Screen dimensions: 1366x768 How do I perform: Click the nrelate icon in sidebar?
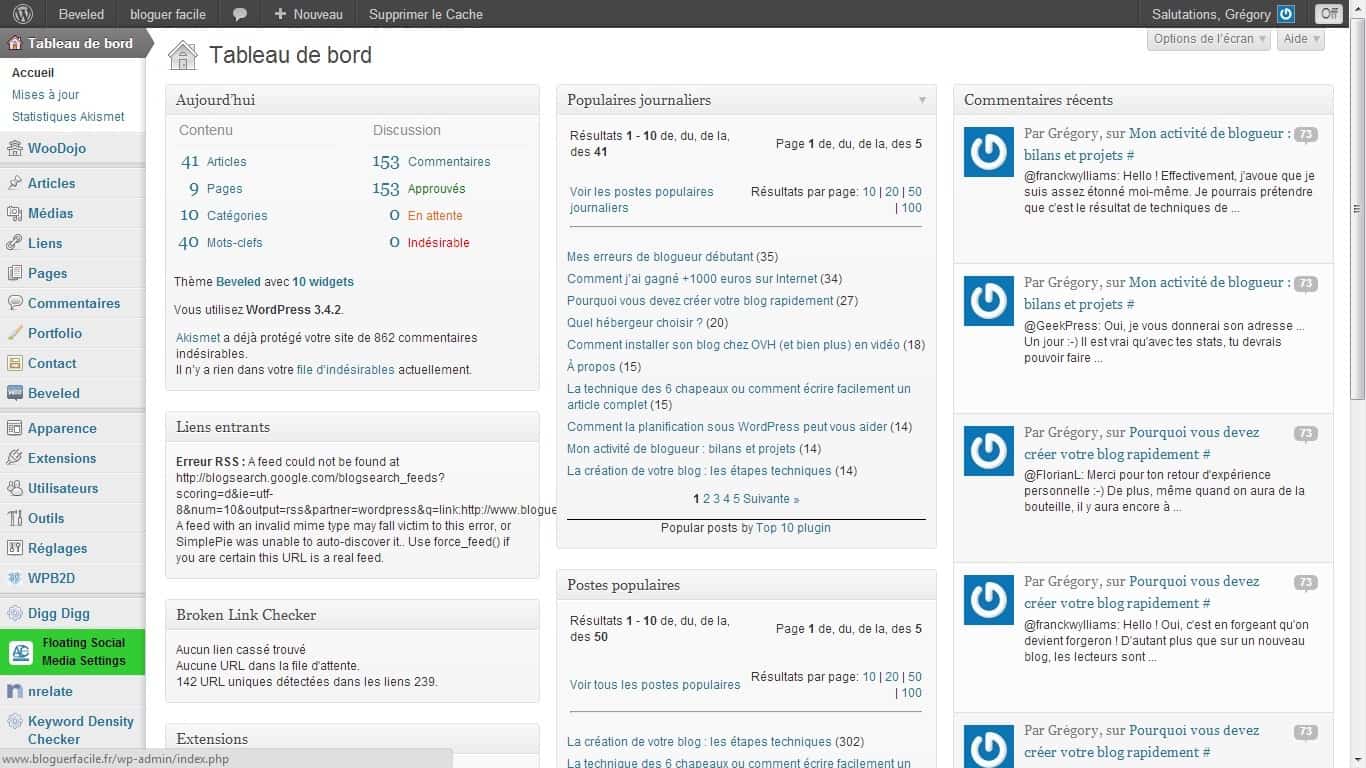tap(15, 691)
